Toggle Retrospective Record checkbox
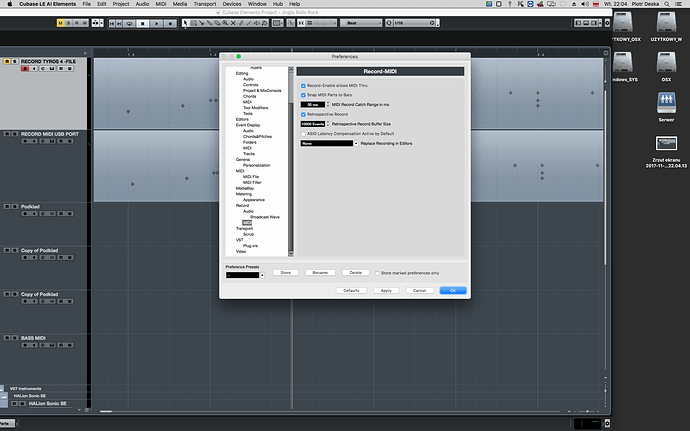 click(303, 114)
